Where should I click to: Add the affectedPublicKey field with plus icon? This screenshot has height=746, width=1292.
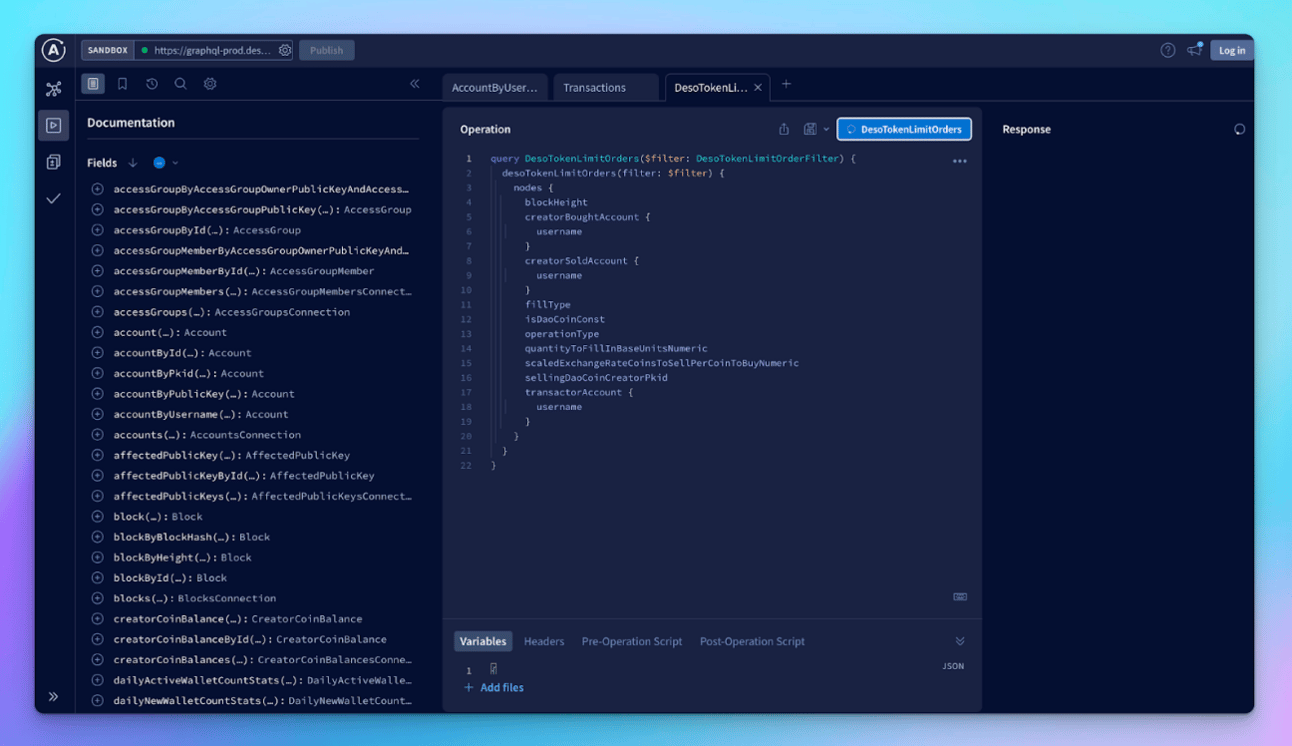pos(97,455)
